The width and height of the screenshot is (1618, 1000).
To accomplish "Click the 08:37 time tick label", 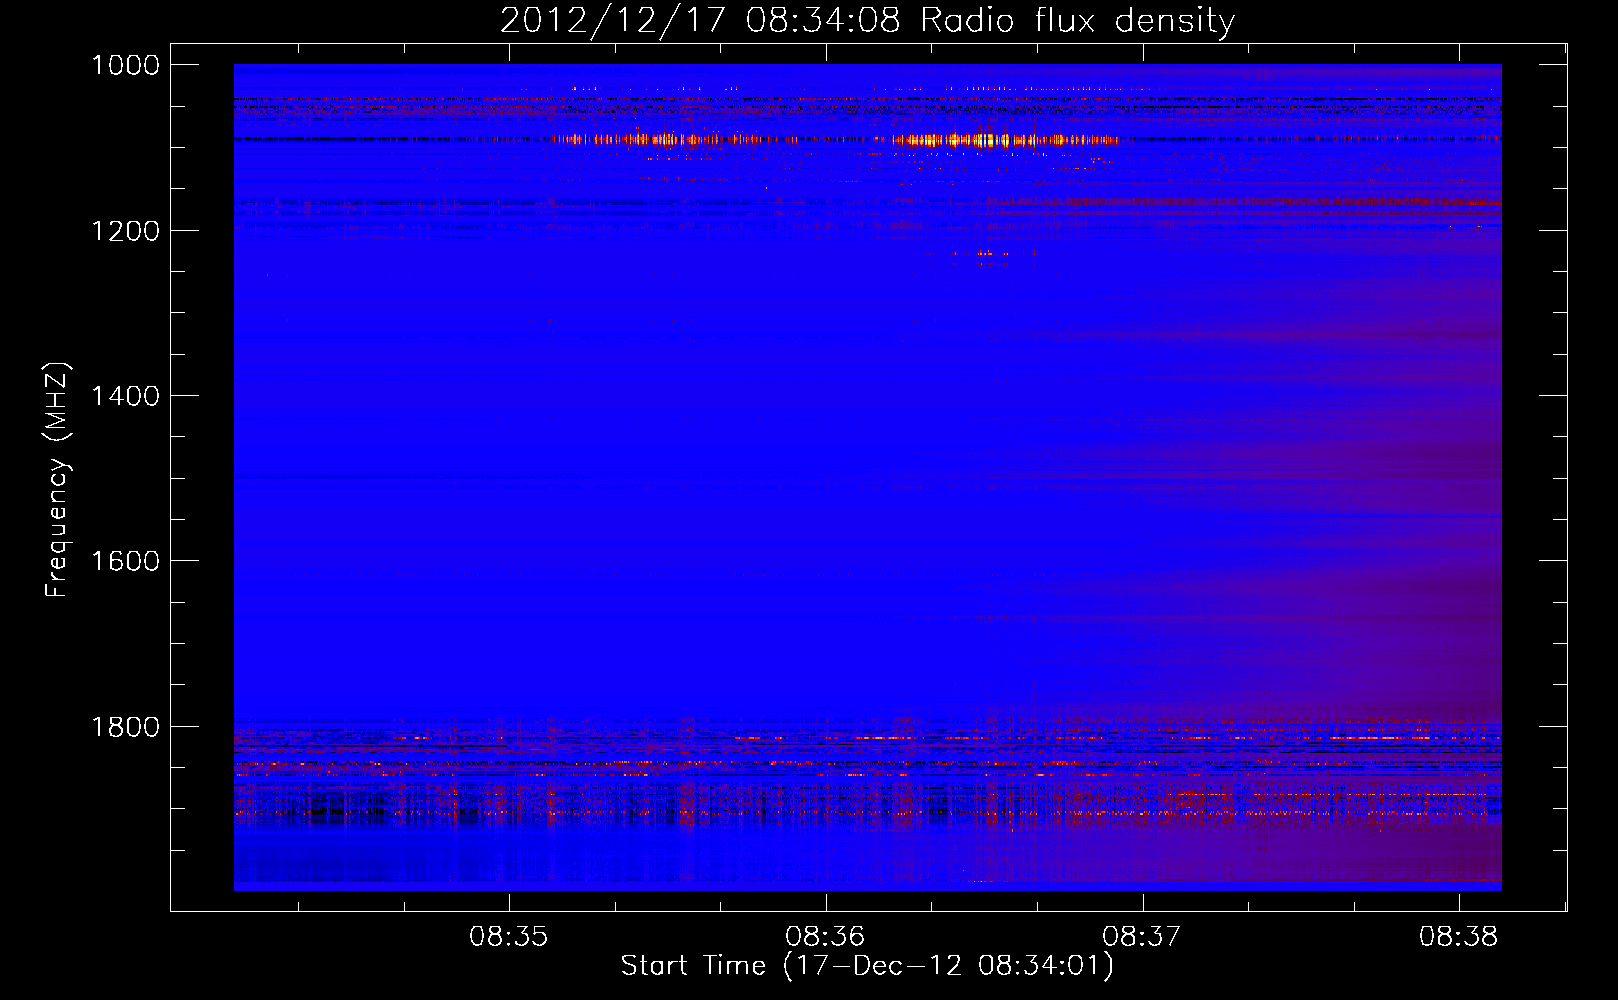I will click(1142, 937).
